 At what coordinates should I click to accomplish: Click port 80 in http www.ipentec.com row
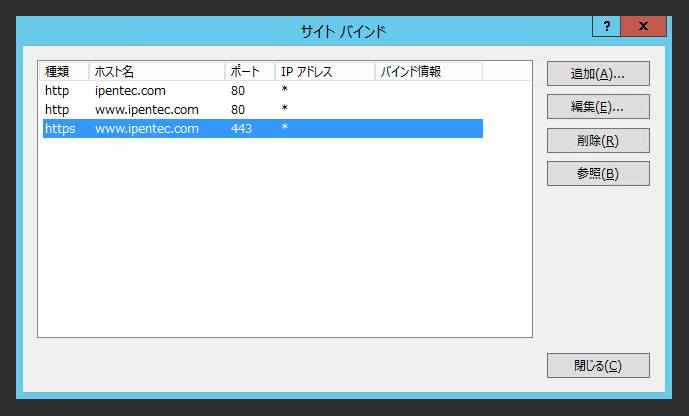pyautogui.click(x=238, y=109)
